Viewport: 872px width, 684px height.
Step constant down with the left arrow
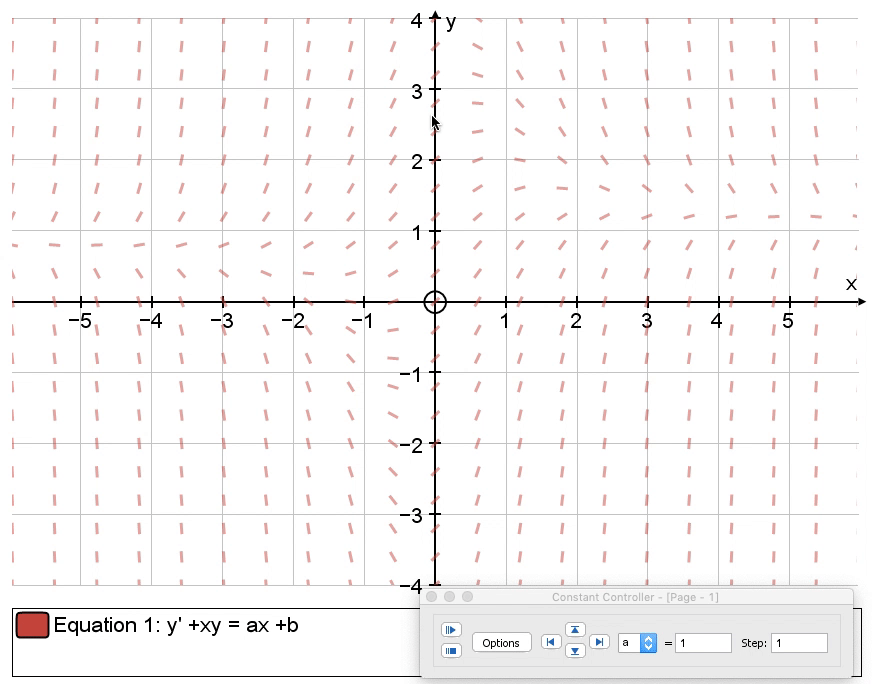551,642
